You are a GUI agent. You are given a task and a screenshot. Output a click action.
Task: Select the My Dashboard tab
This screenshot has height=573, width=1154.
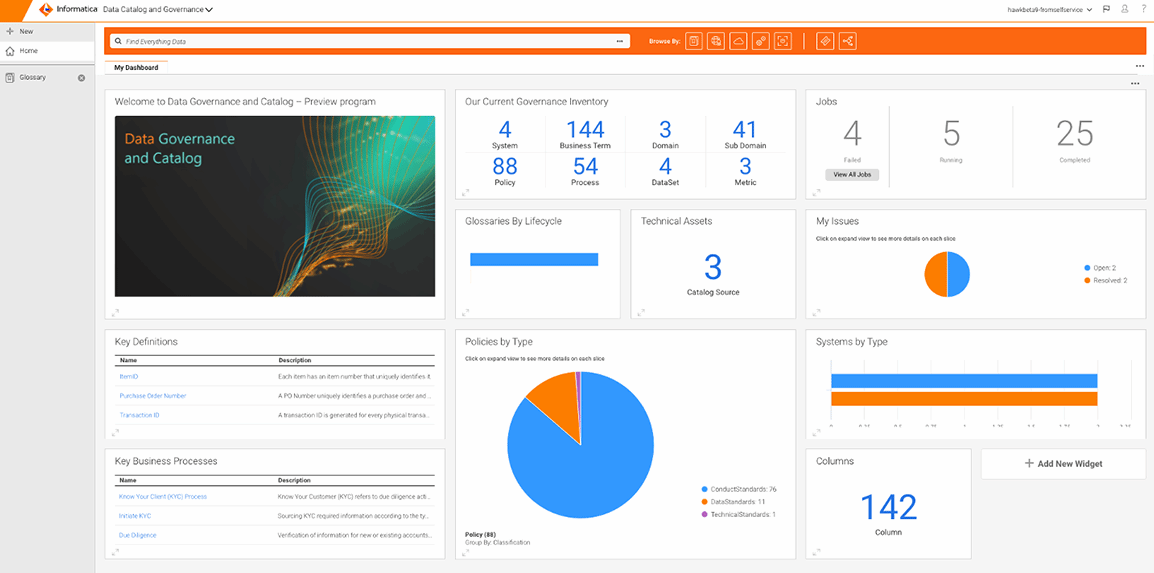click(x=136, y=67)
